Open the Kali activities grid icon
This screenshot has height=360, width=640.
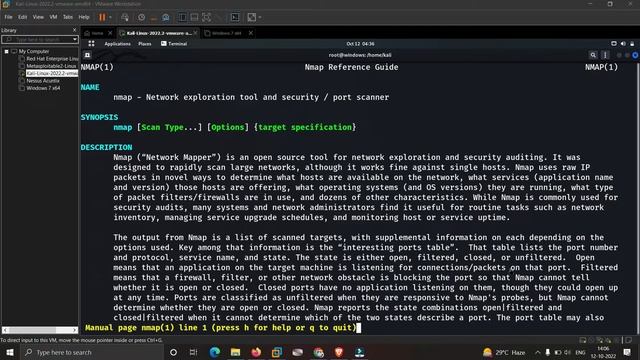(91, 44)
